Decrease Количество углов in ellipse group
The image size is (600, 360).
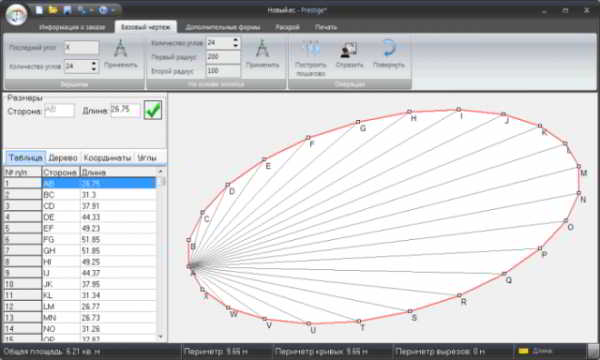coord(236,46)
